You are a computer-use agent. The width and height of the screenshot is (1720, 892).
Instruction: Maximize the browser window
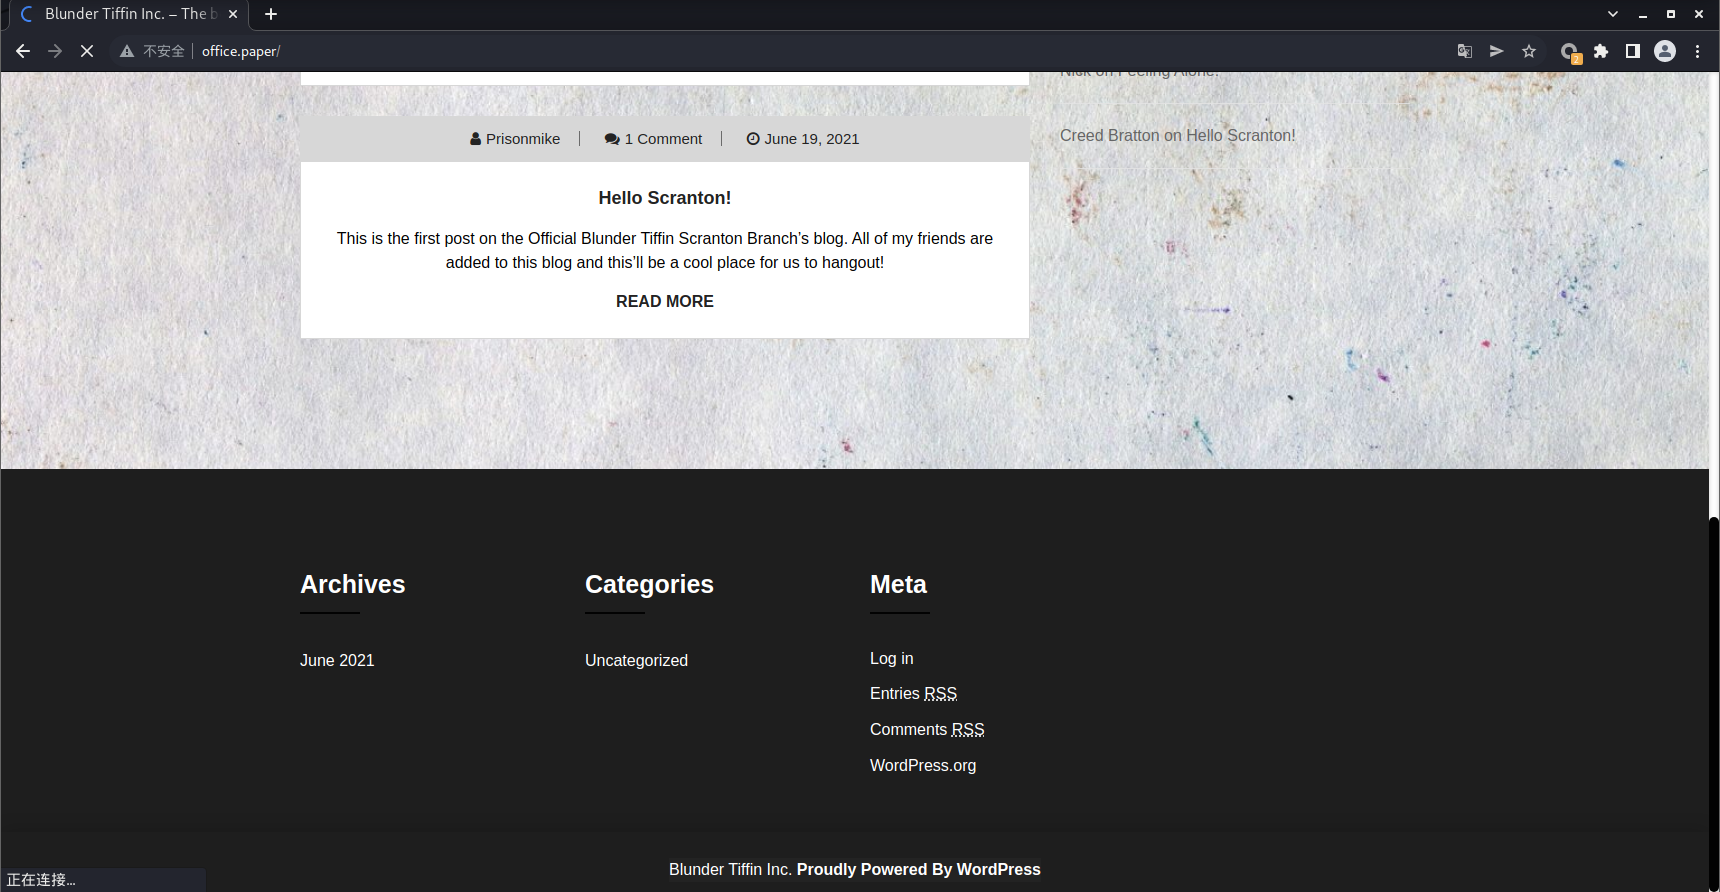pos(1670,14)
